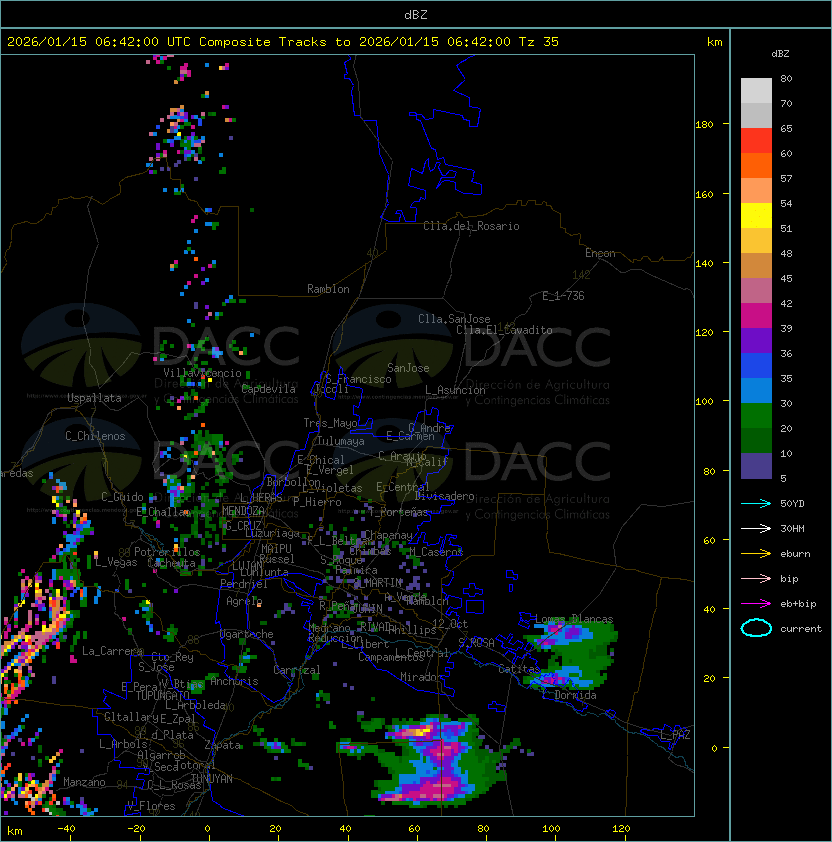Click the 'current' legend label
The height and width of the screenshot is (842, 832).
801,628
